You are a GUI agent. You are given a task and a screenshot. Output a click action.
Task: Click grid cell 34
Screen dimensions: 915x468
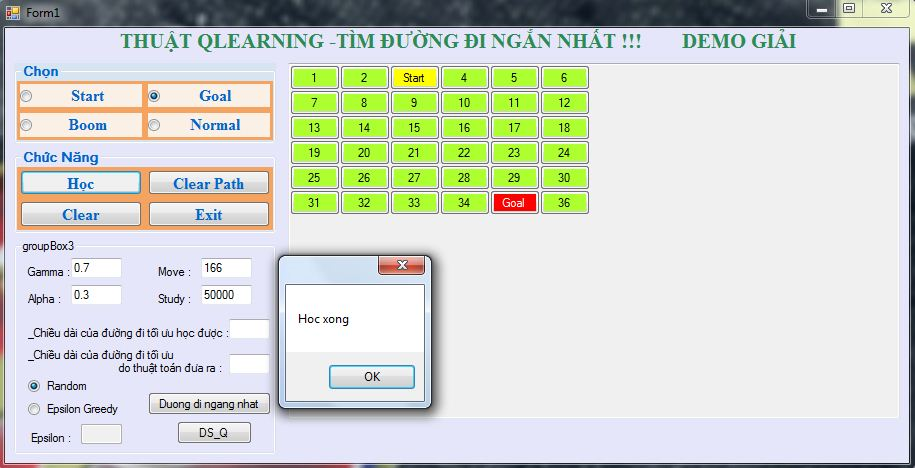click(465, 202)
